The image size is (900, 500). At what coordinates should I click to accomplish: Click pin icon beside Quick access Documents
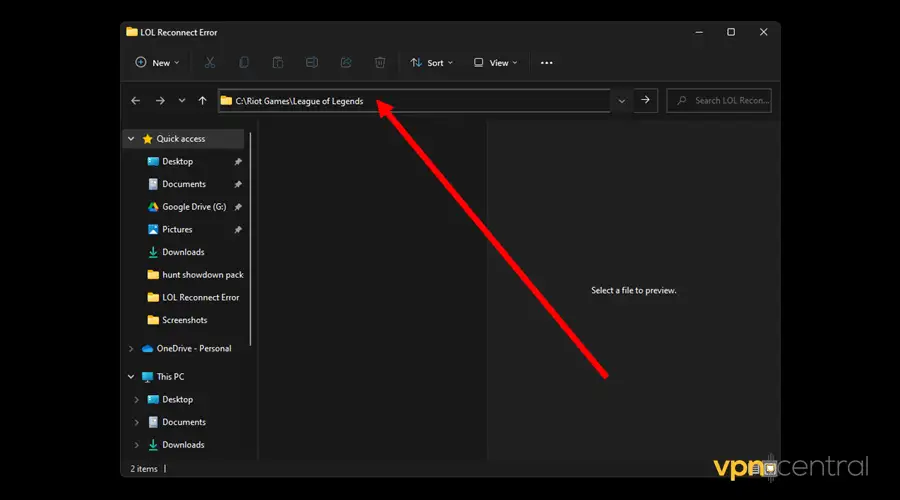pyautogui.click(x=238, y=184)
